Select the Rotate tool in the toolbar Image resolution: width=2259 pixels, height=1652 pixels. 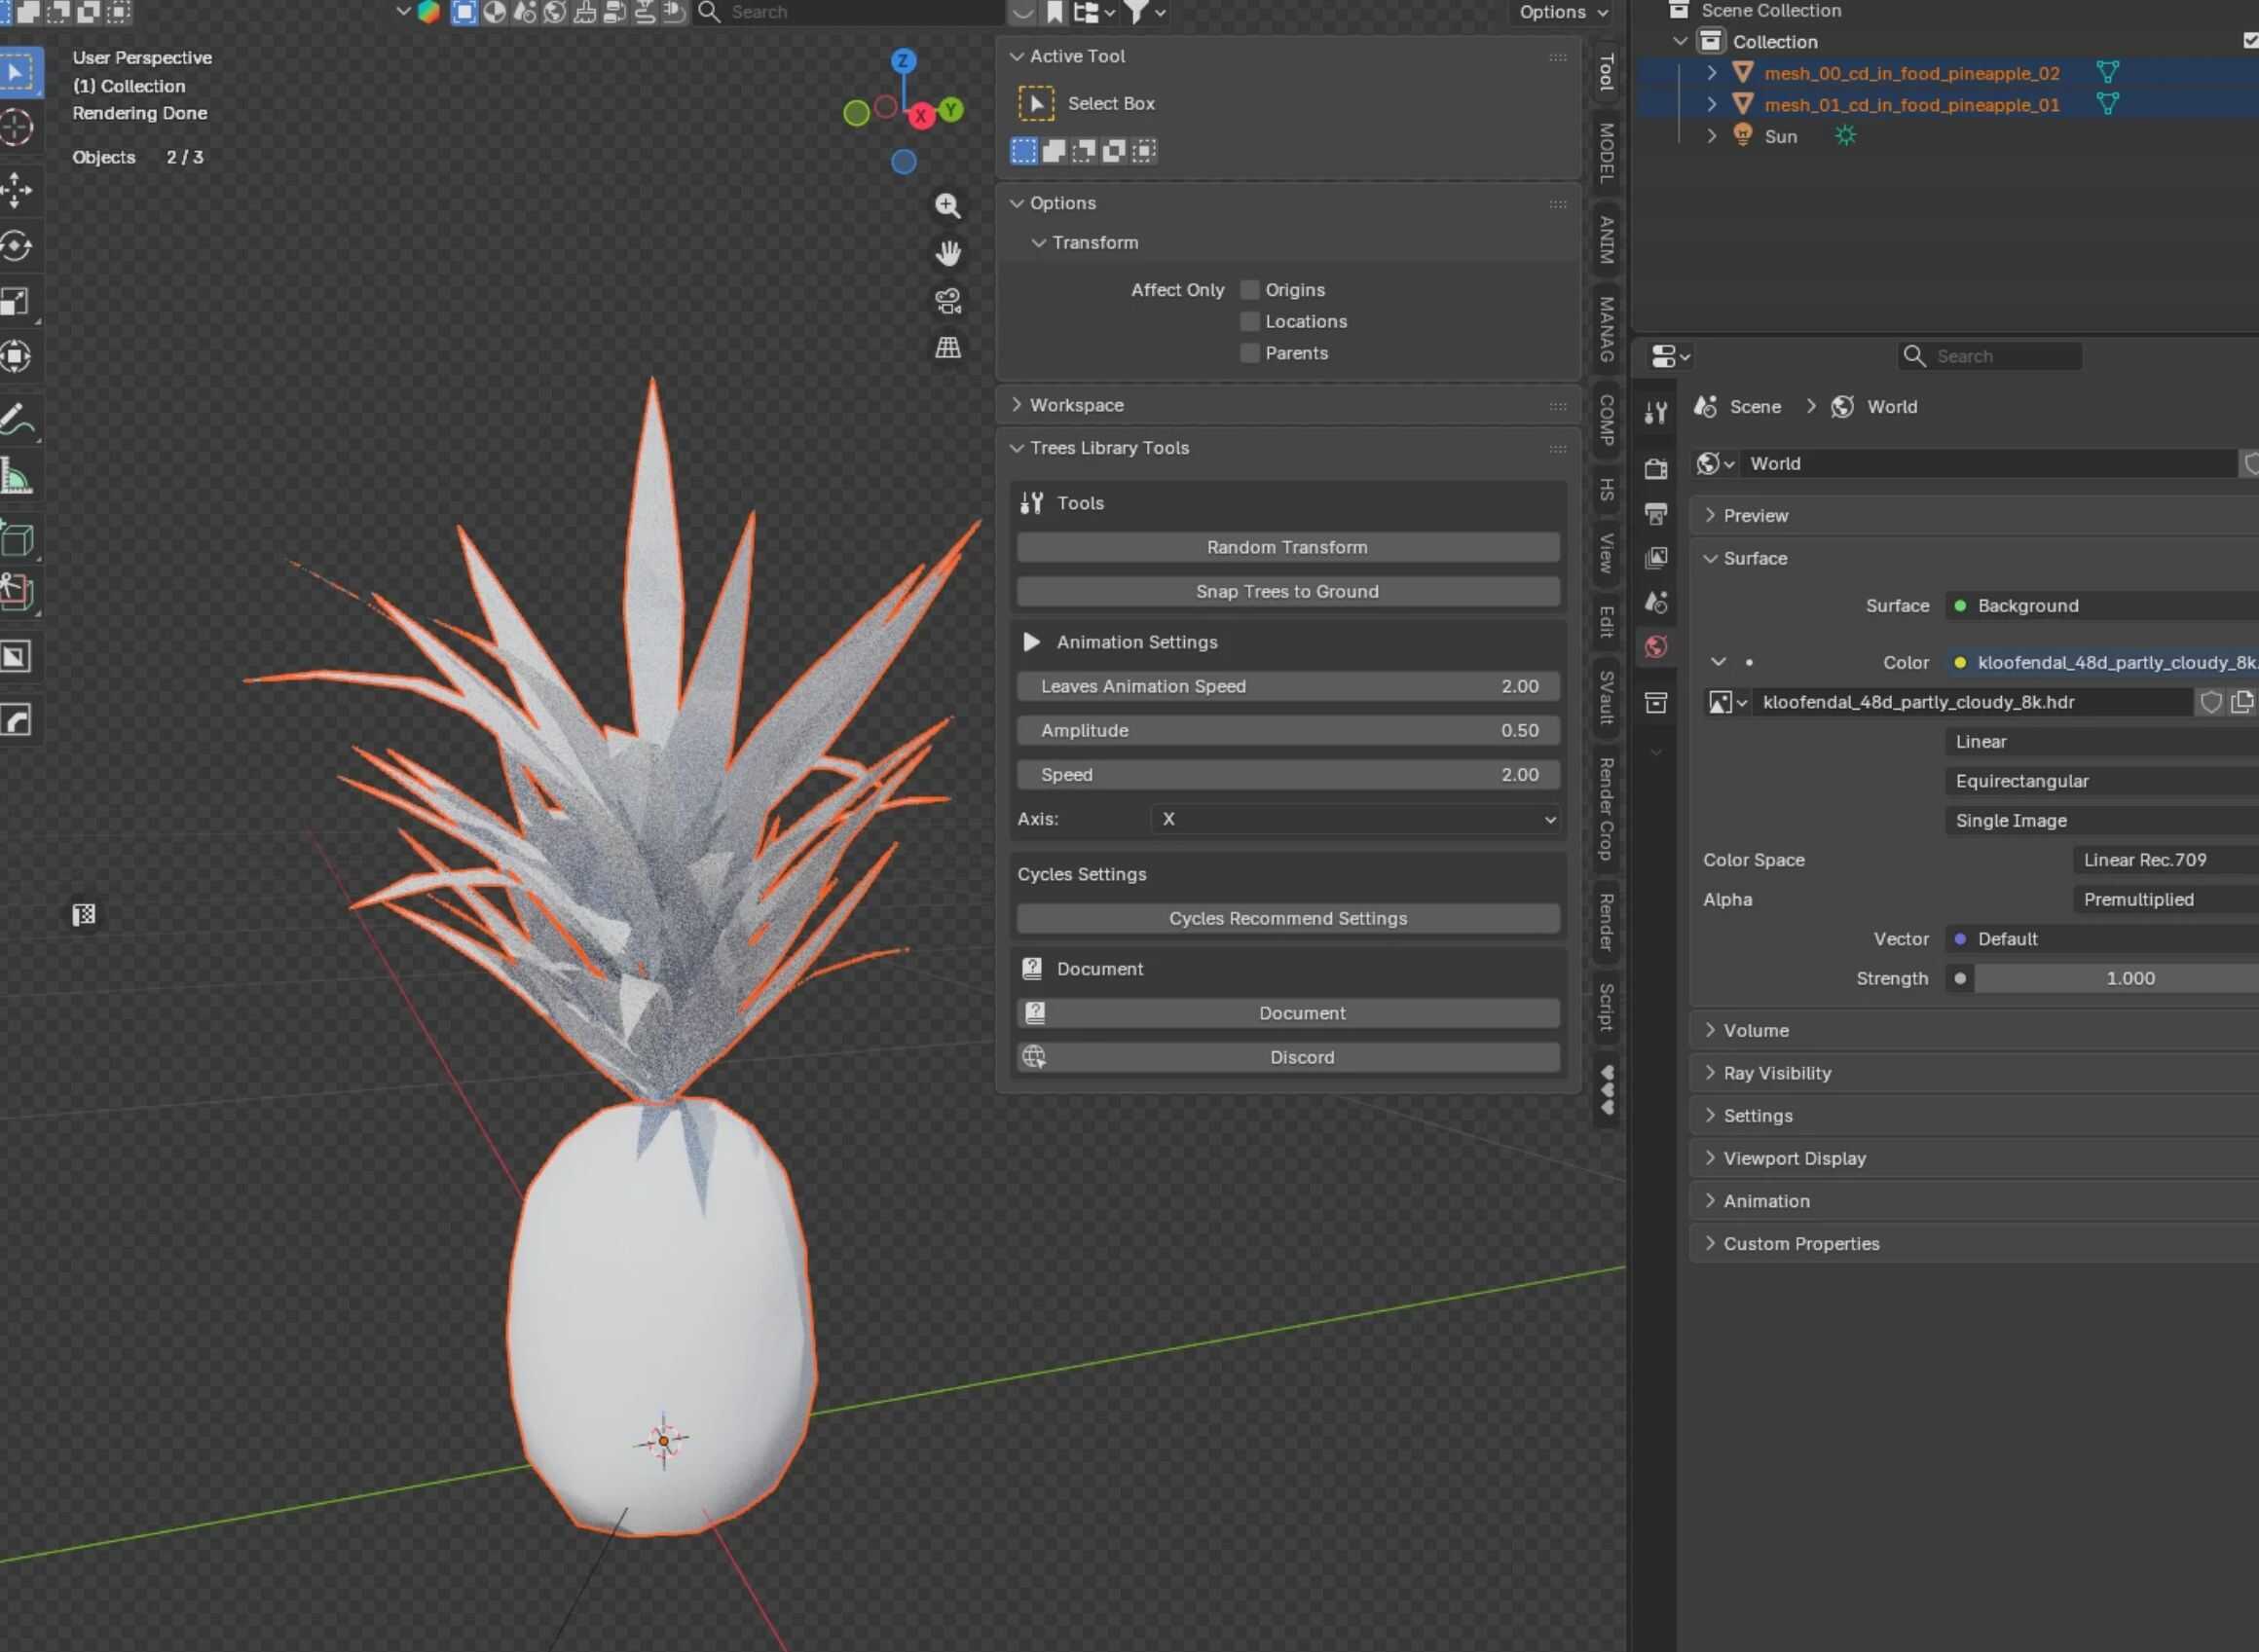click(17, 246)
